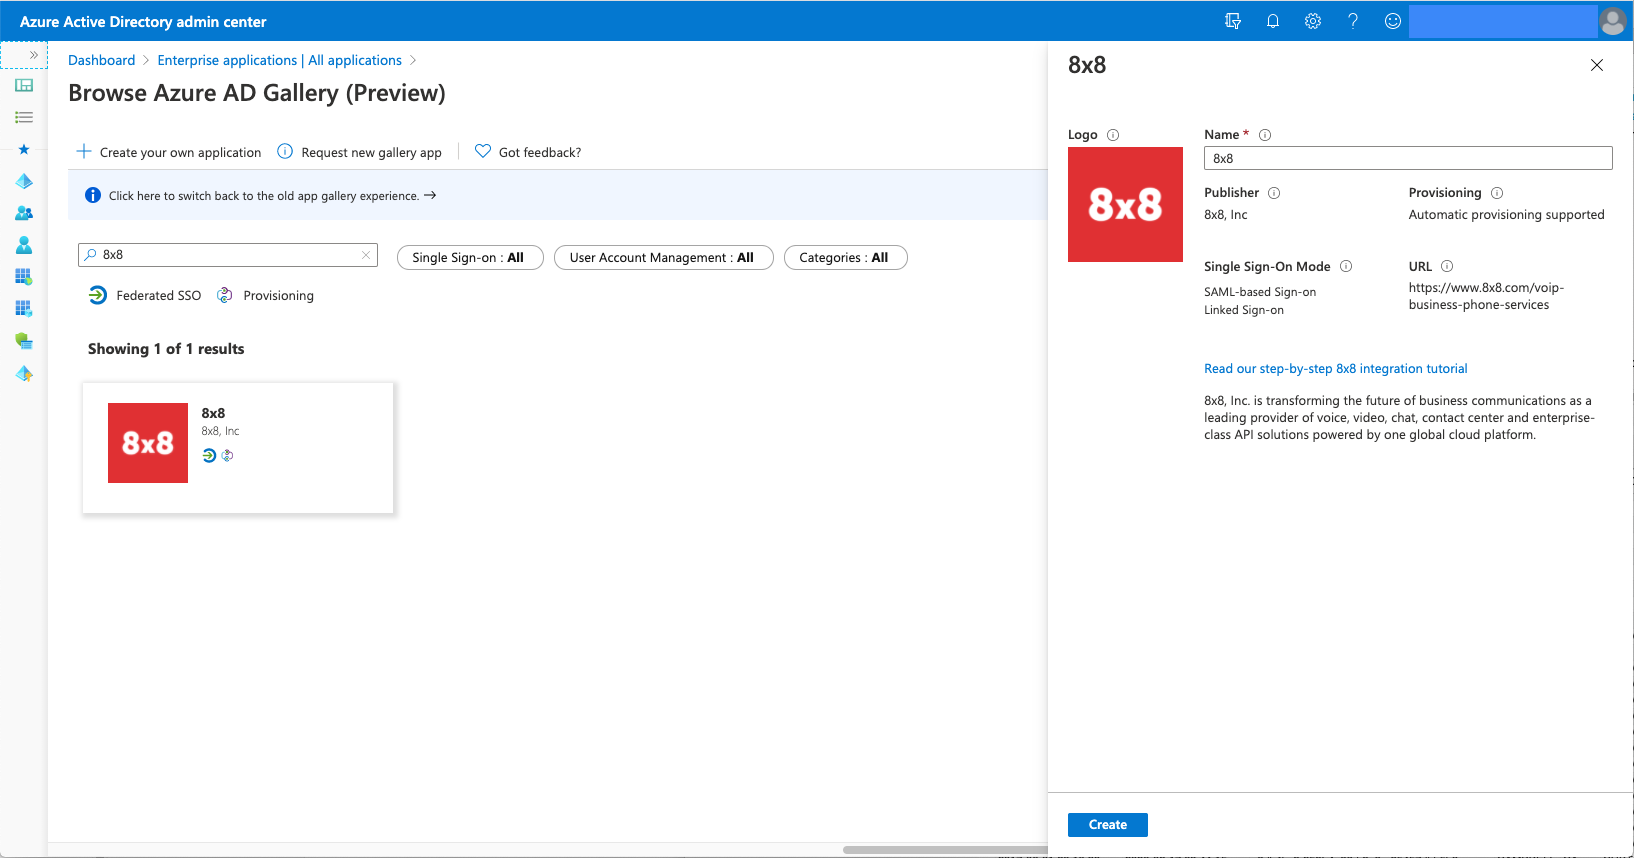
Task: Click the large 8x8 logo in details panel
Action: tap(1125, 205)
